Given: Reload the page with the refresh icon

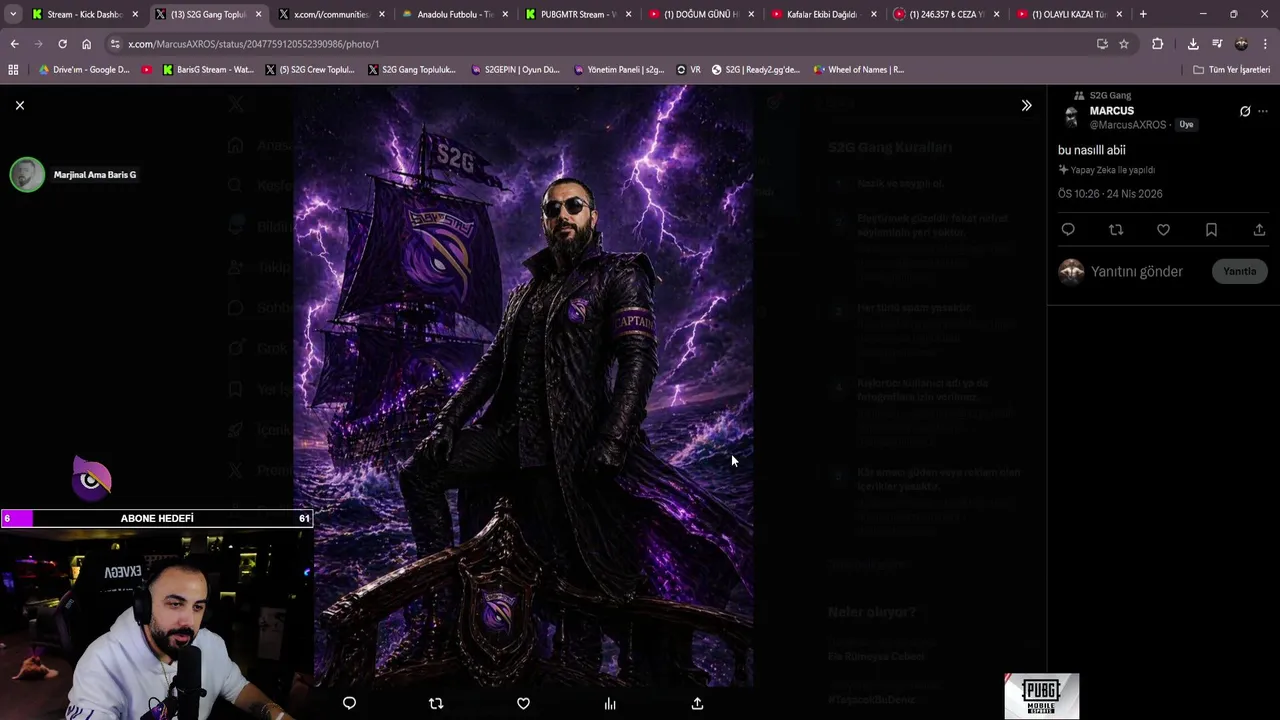Looking at the screenshot, I should pyautogui.click(x=62, y=44).
